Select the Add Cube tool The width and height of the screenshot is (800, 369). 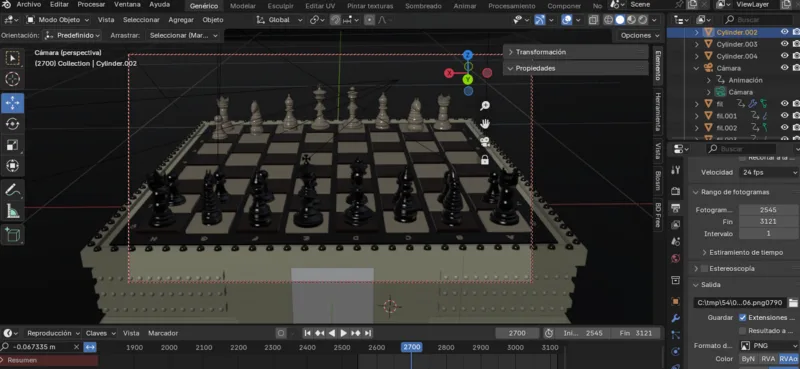12,235
